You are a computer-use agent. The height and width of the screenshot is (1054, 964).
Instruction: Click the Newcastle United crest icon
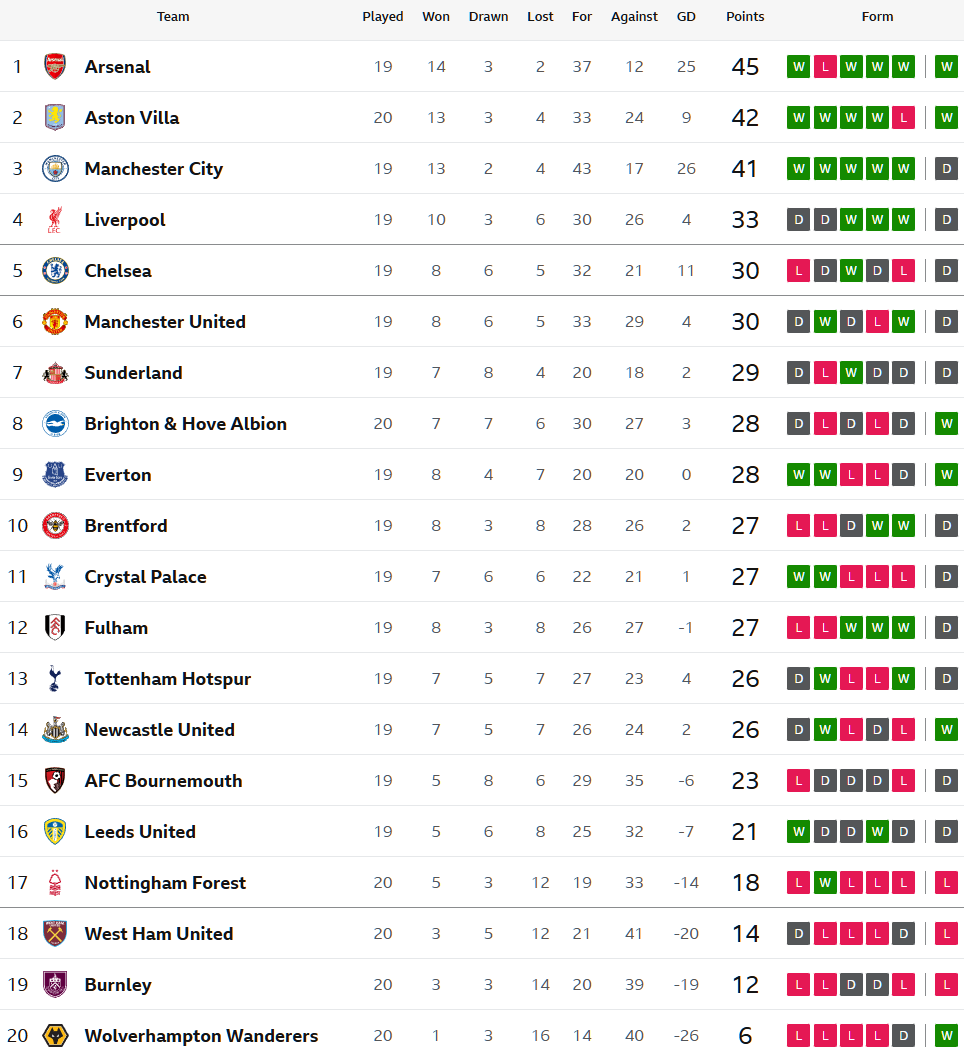point(55,730)
